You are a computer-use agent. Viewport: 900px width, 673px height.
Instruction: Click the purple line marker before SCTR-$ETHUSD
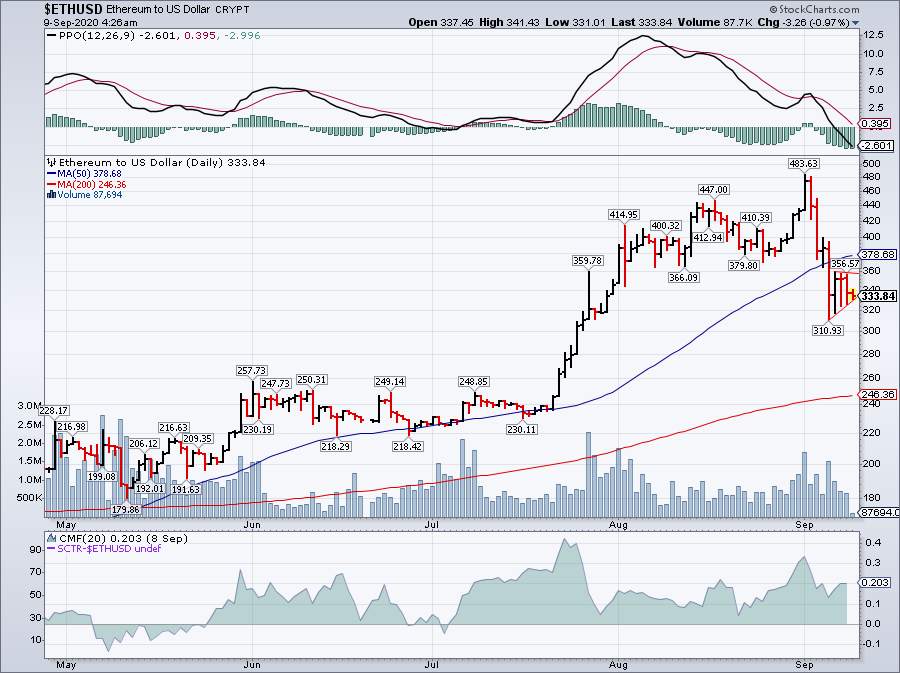tap(51, 548)
